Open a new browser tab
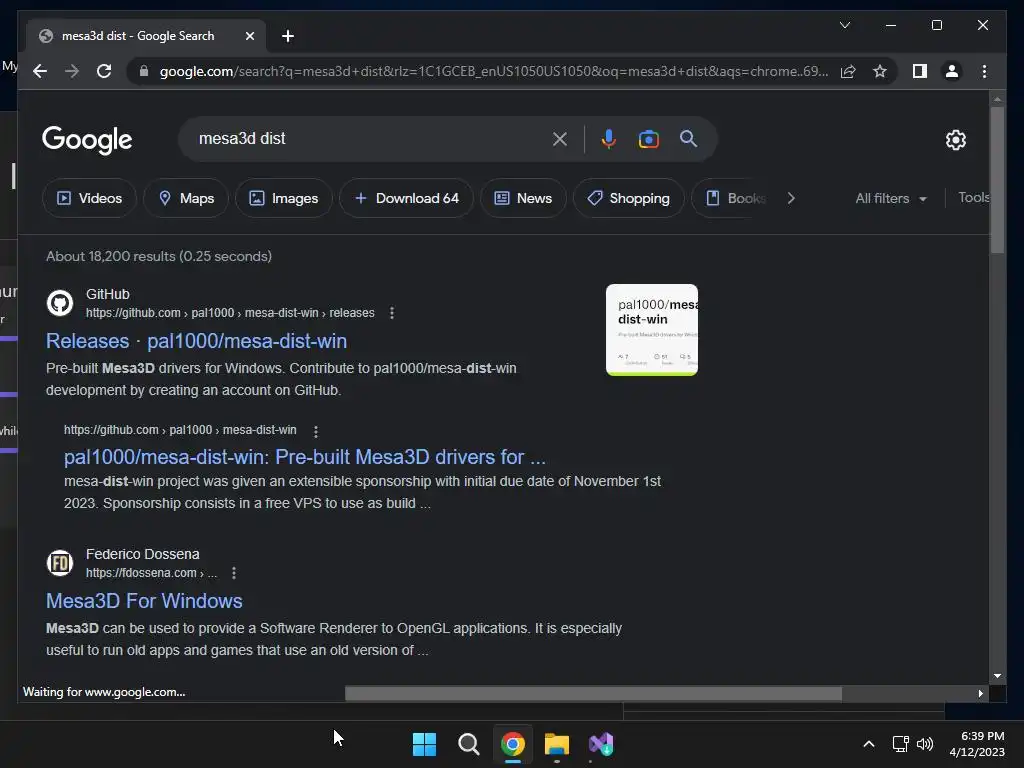Image resolution: width=1024 pixels, height=768 pixels. [x=287, y=36]
